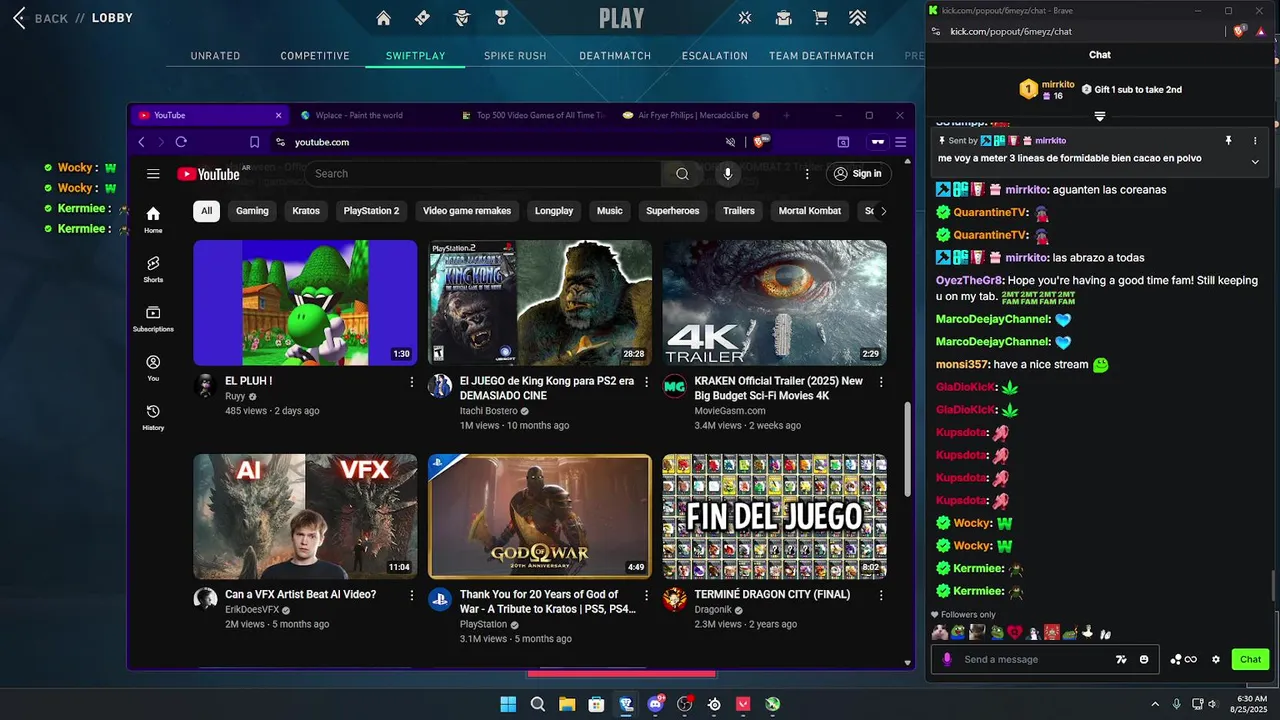Expand the pinned mirrkito message
The width and height of the screenshot is (1280, 720).
[x=1255, y=161]
